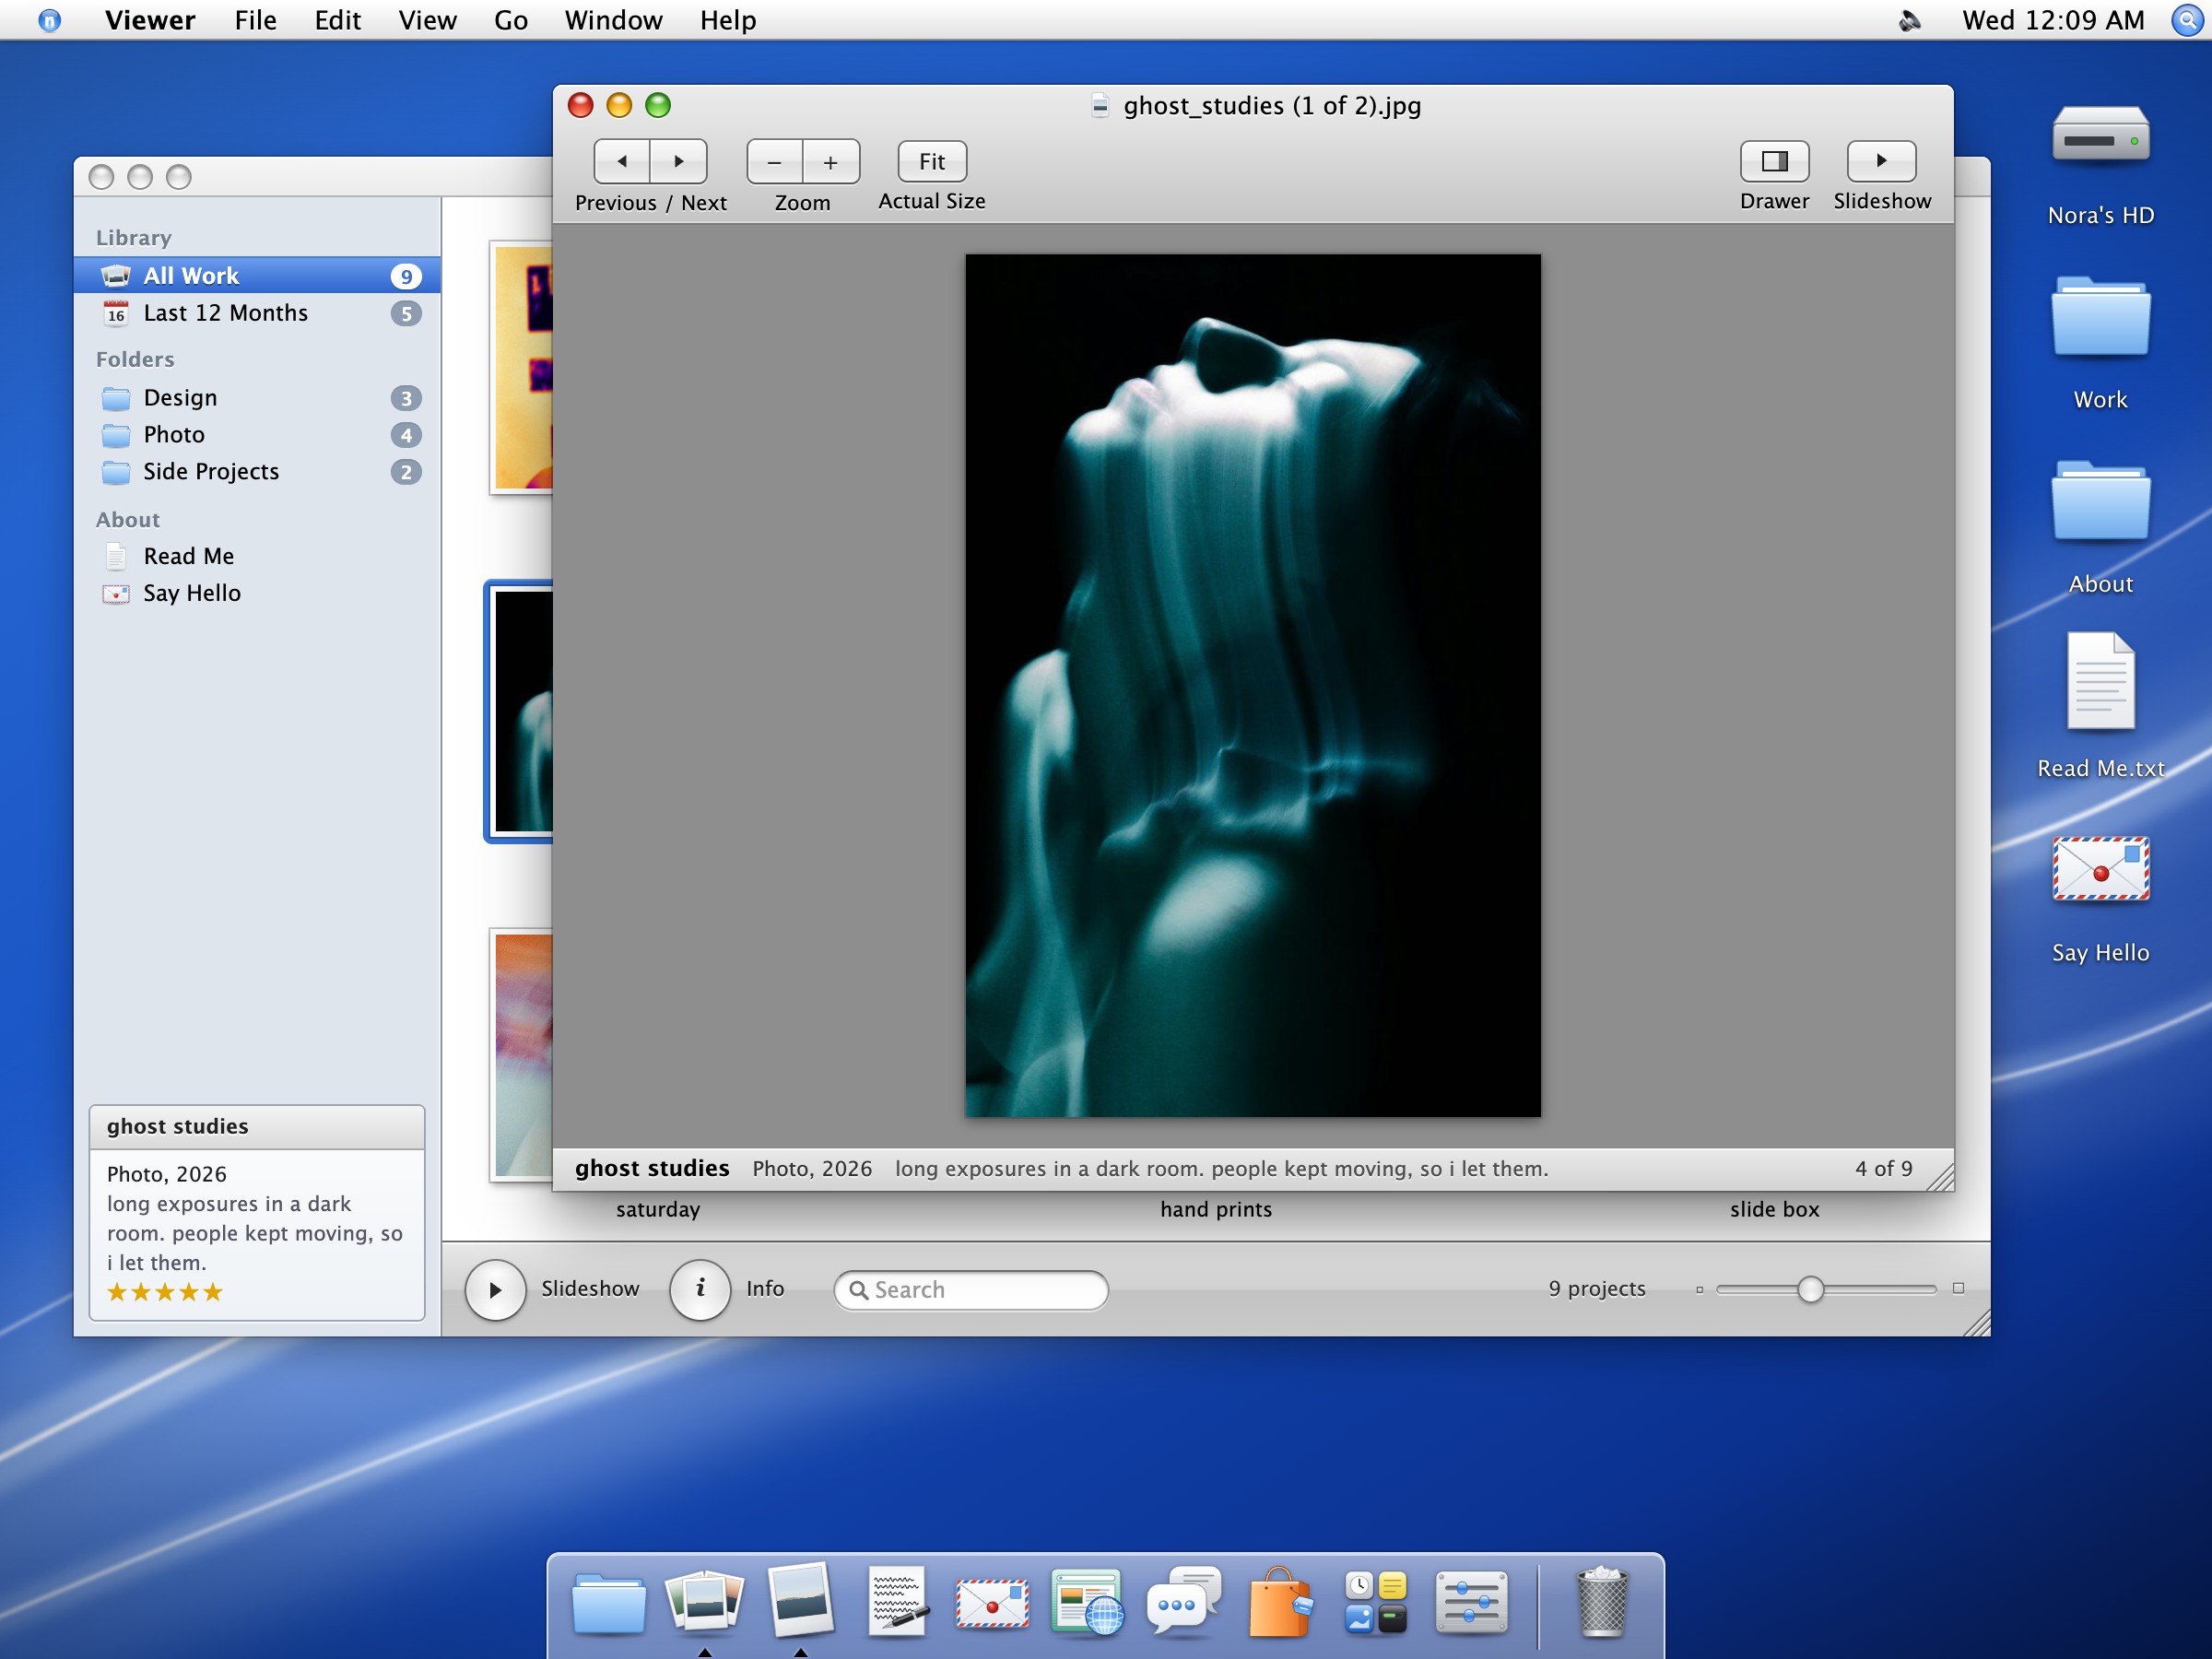Open the photo stack app in the dock
The width and height of the screenshot is (2212, 1659).
point(704,1602)
